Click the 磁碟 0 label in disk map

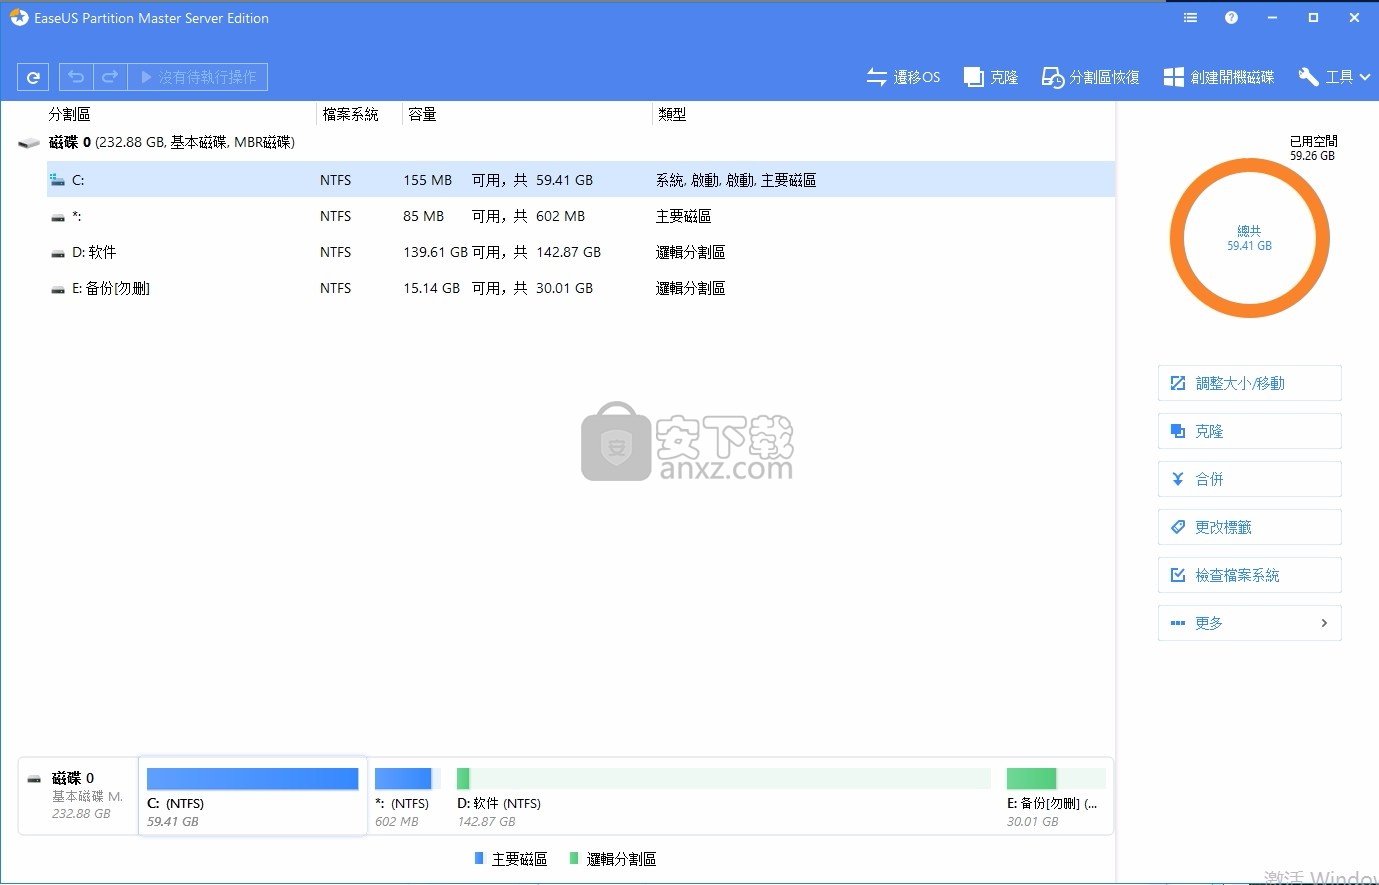coord(72,778)
